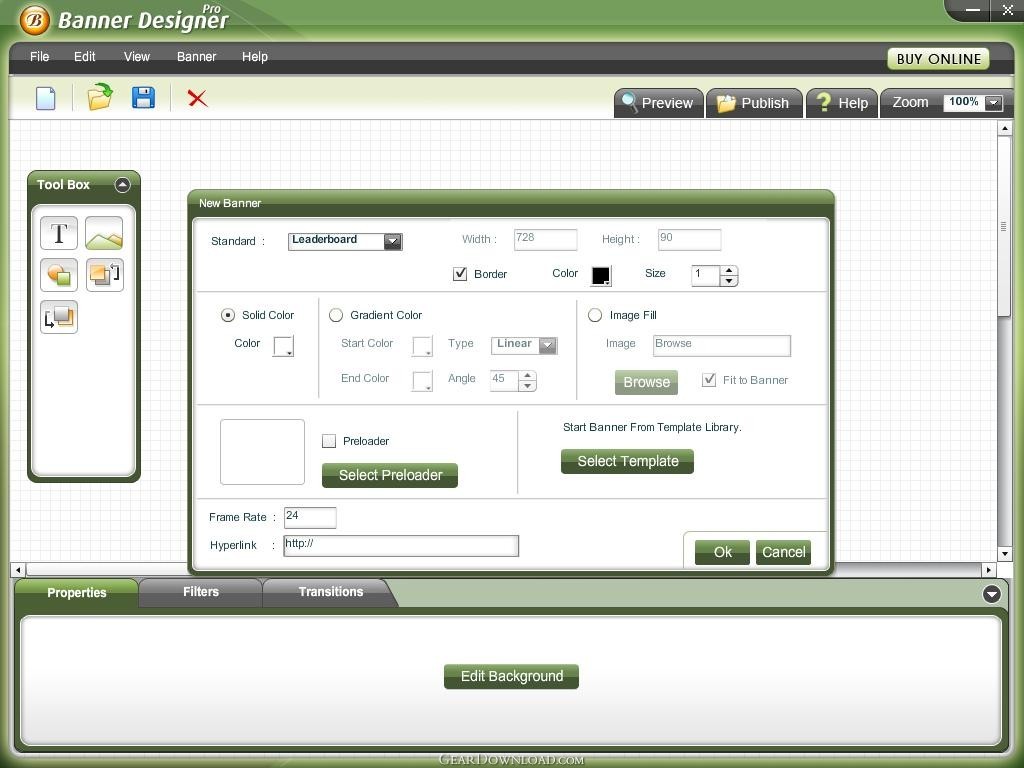Click the Width input field

tap(545, 240)
